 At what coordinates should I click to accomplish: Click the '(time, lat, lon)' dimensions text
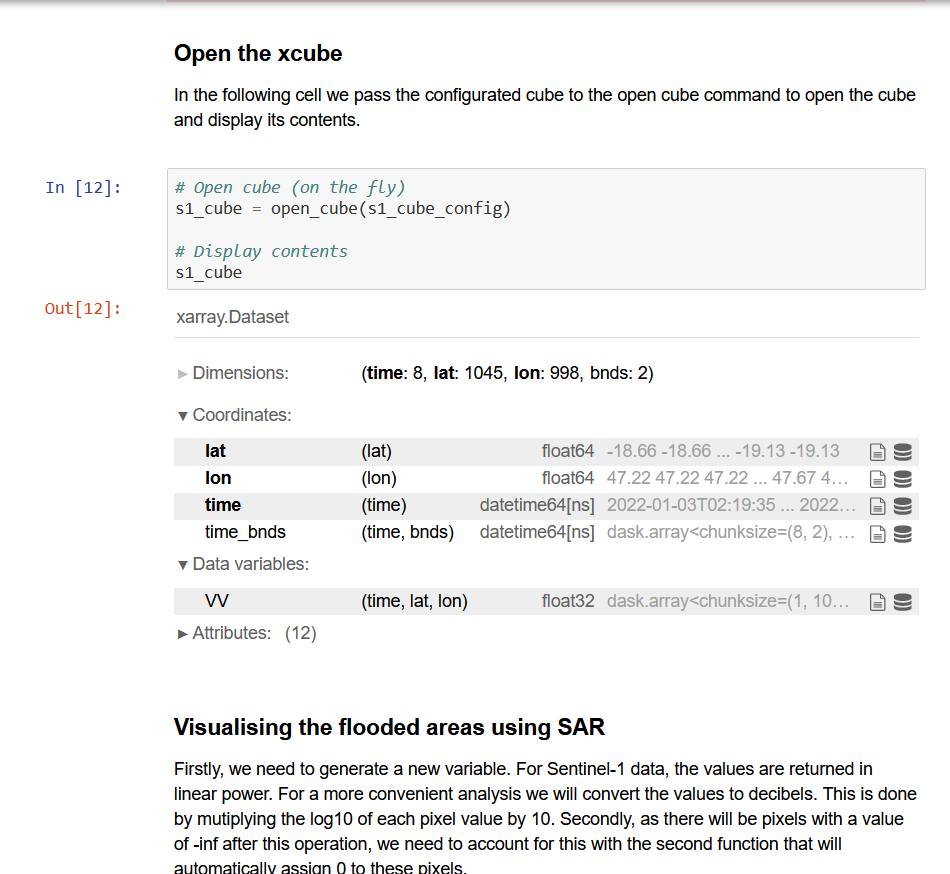(x=414, y=601)
